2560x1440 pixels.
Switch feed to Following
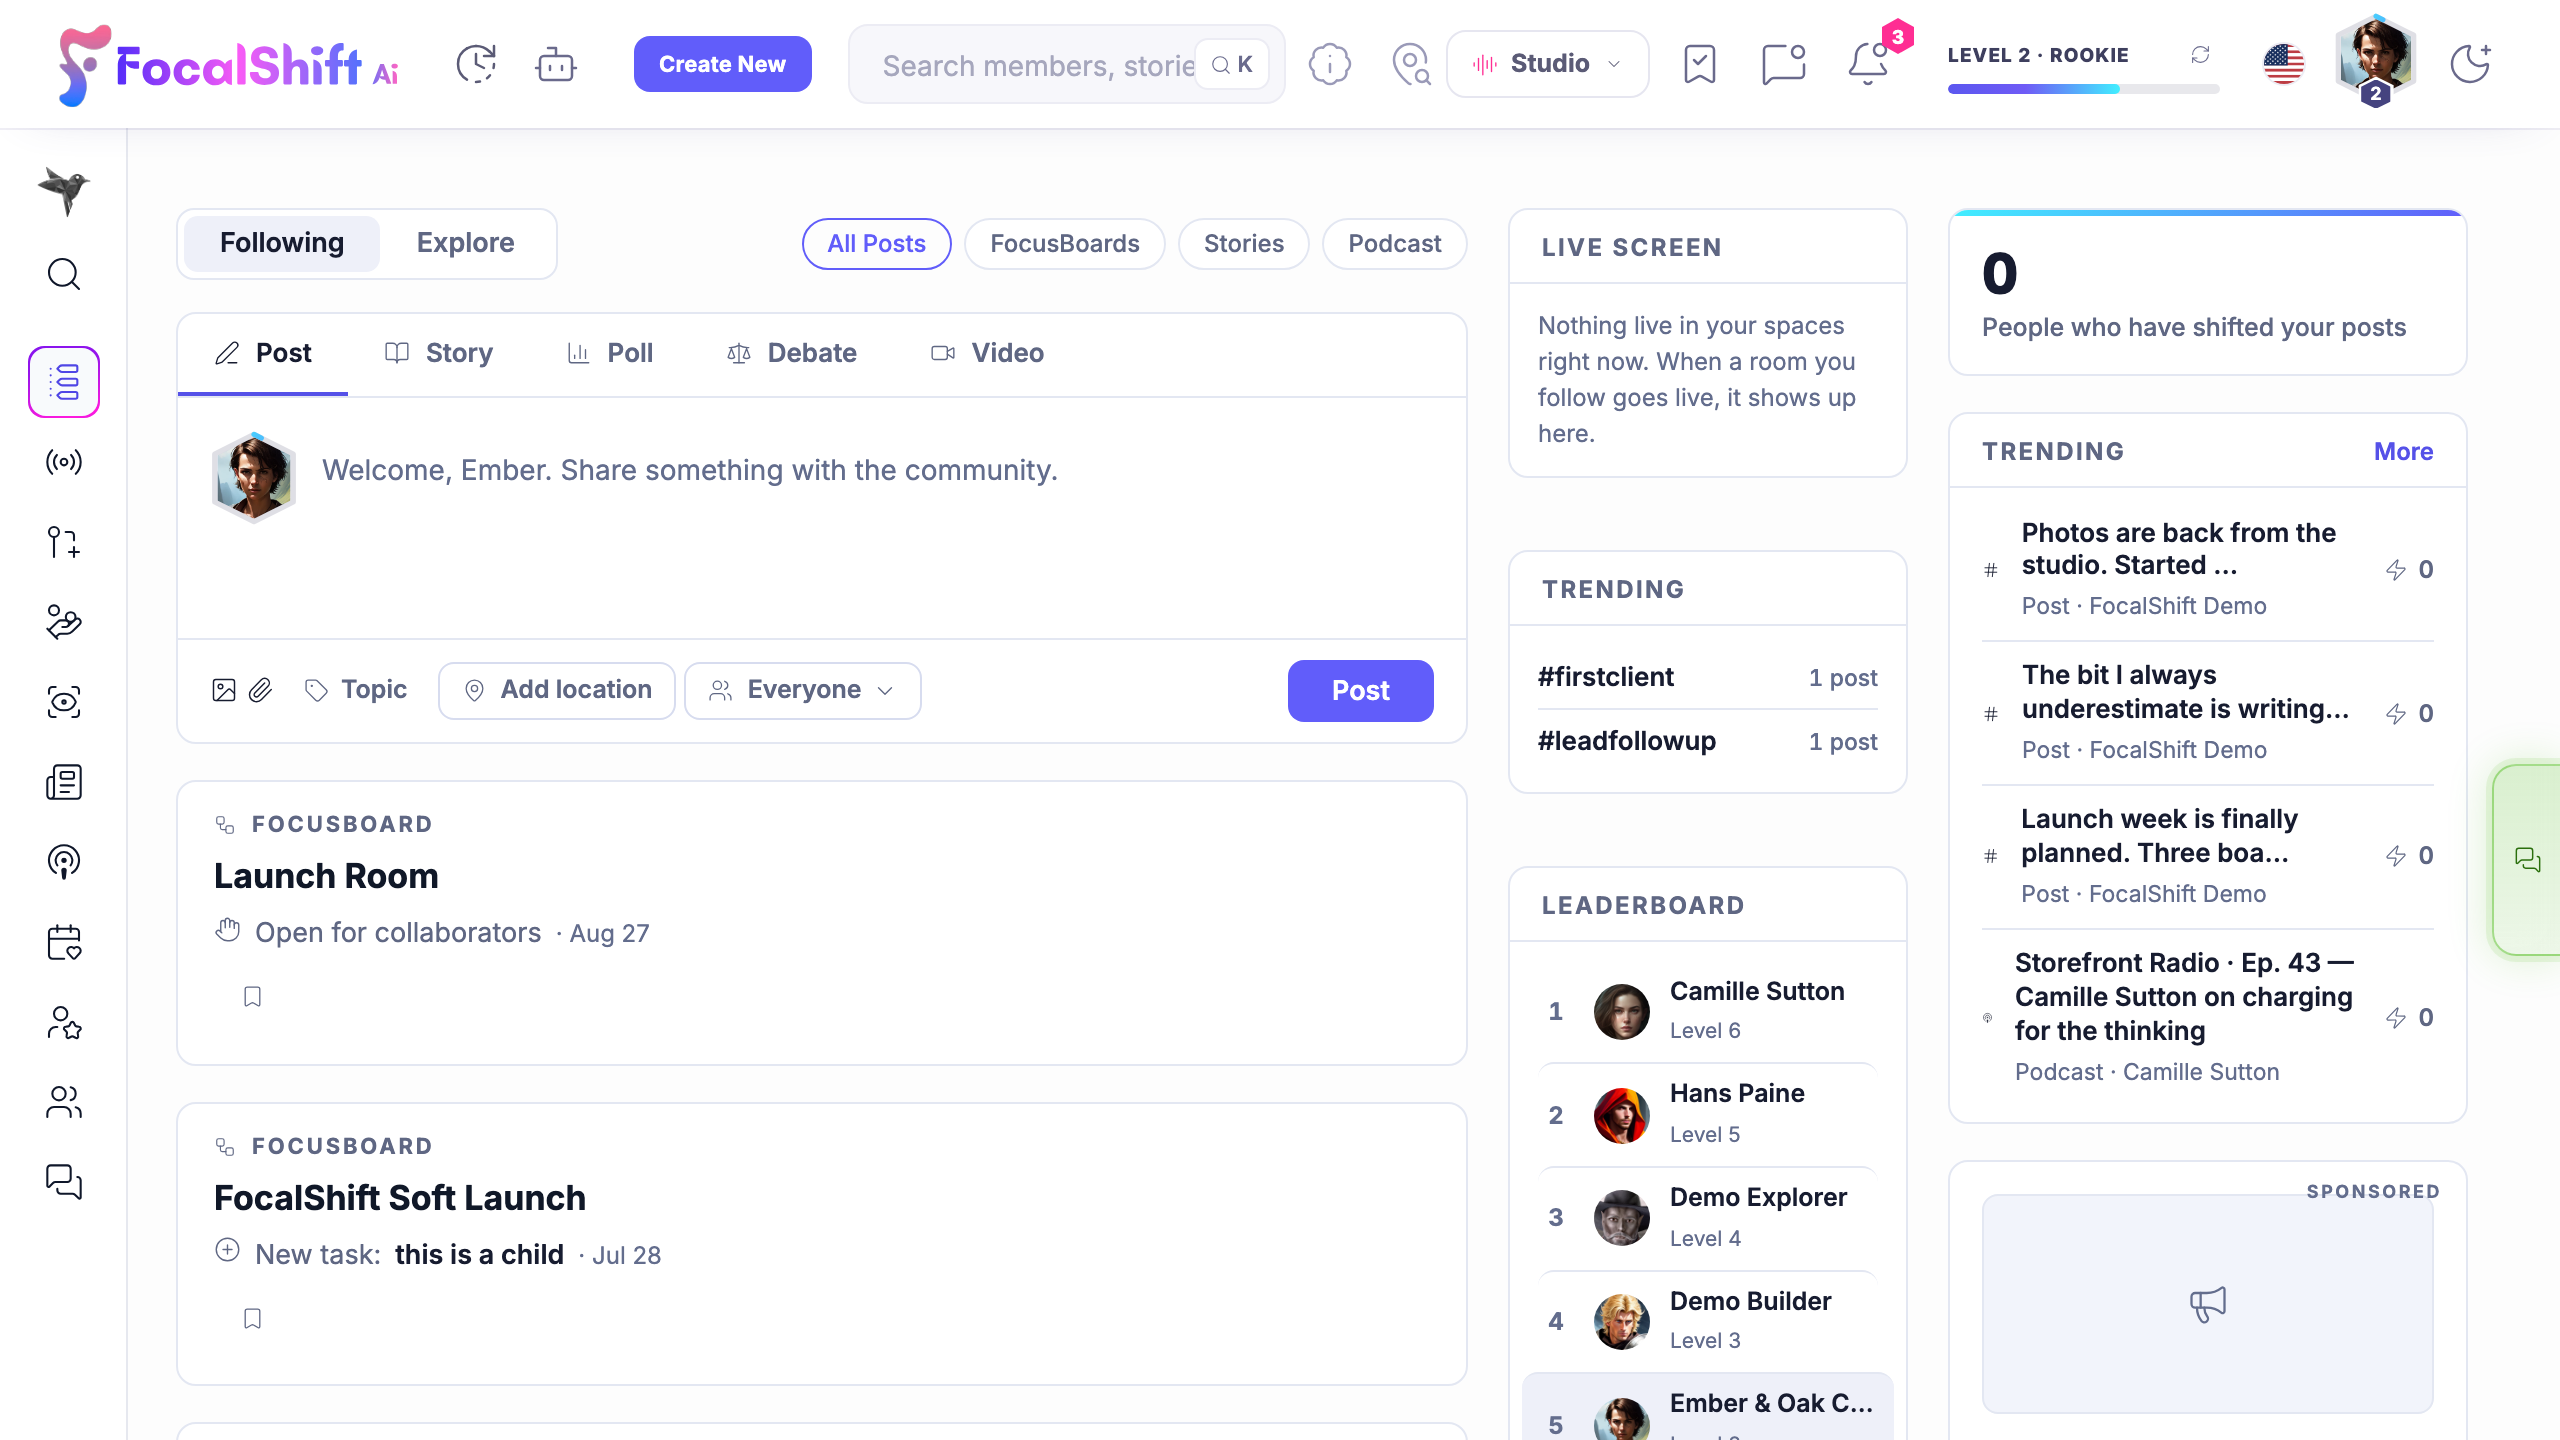point(282,243)
